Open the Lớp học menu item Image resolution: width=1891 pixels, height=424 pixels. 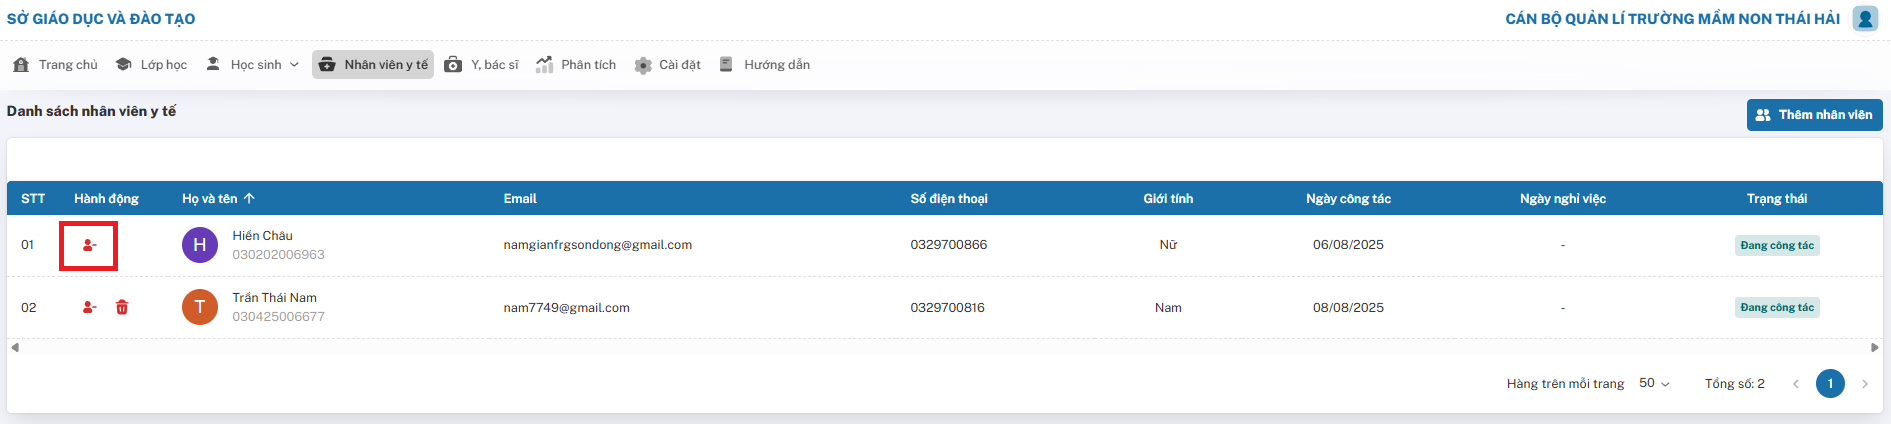pos(151,65)
